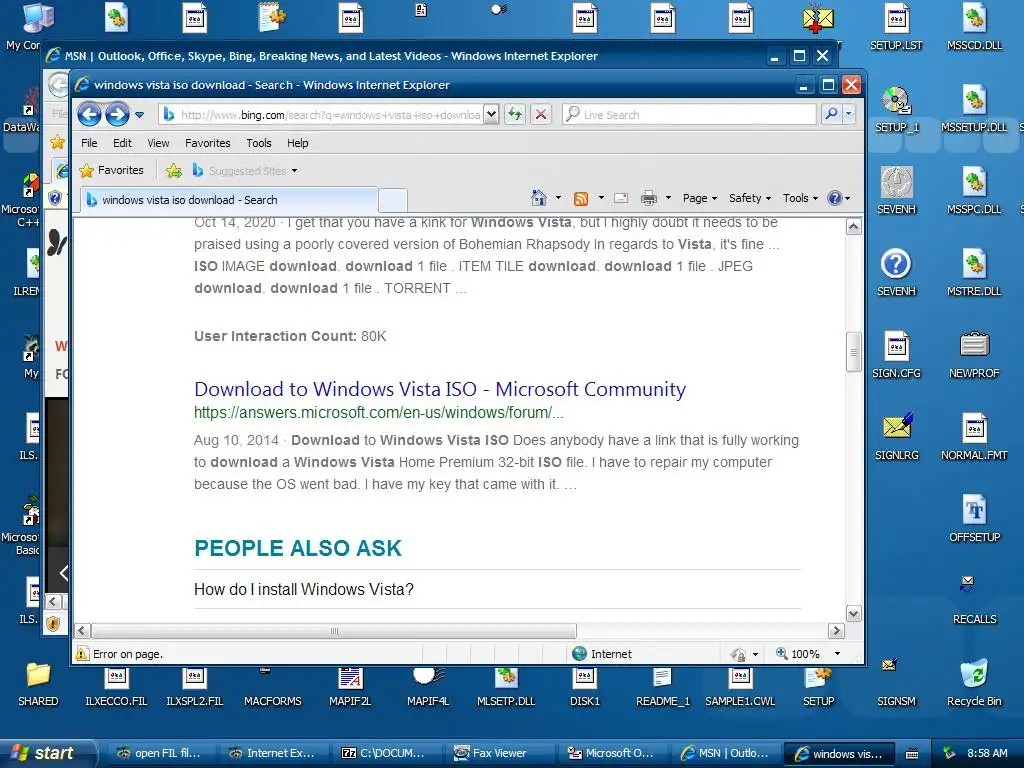Select the SETUP.LST desktop icon
Viewport: 1024px width, 768px height.
[896, 27]
